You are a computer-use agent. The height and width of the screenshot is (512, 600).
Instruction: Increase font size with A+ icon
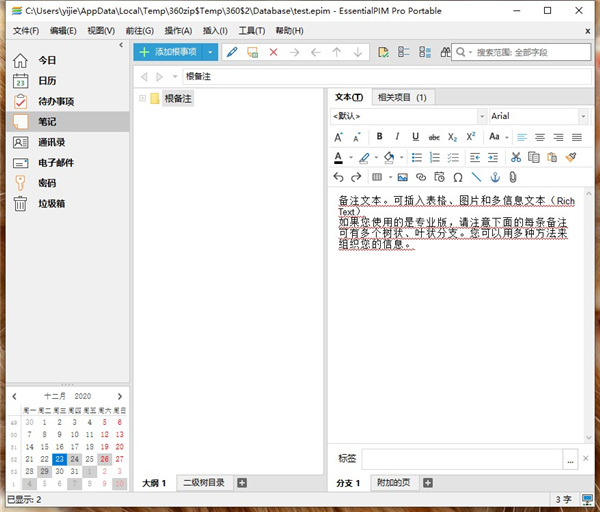[338, 137]
